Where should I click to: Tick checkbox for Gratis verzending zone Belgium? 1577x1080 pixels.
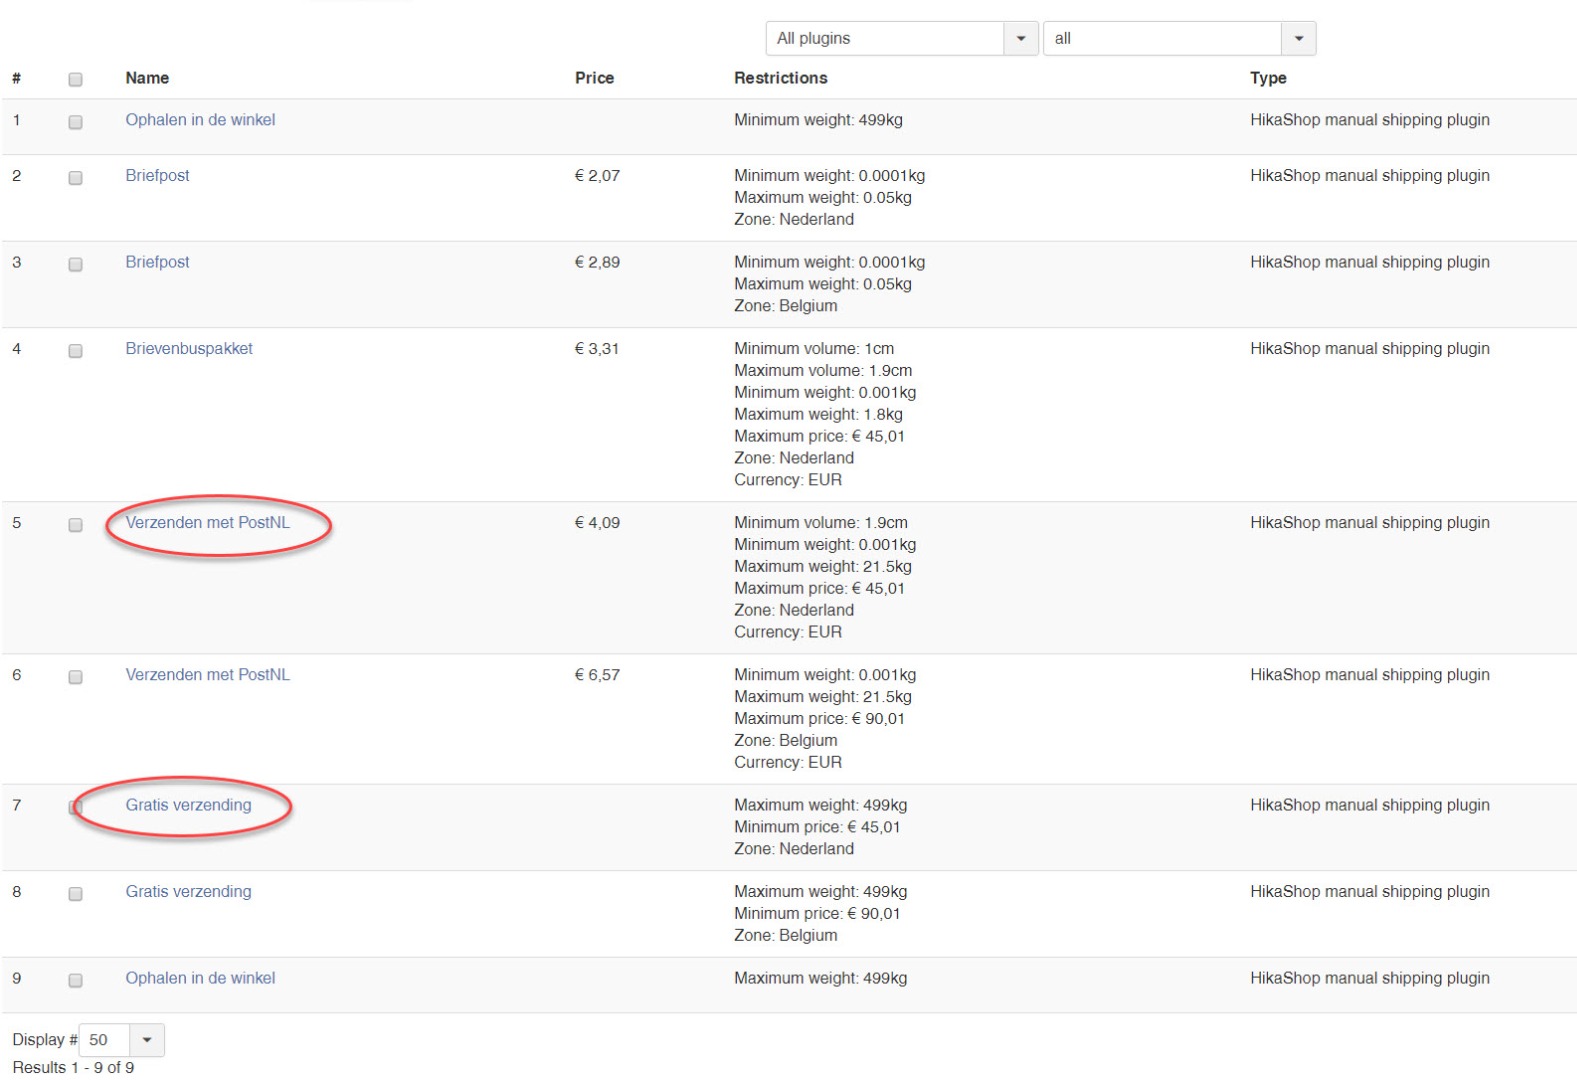click(75, 894)
